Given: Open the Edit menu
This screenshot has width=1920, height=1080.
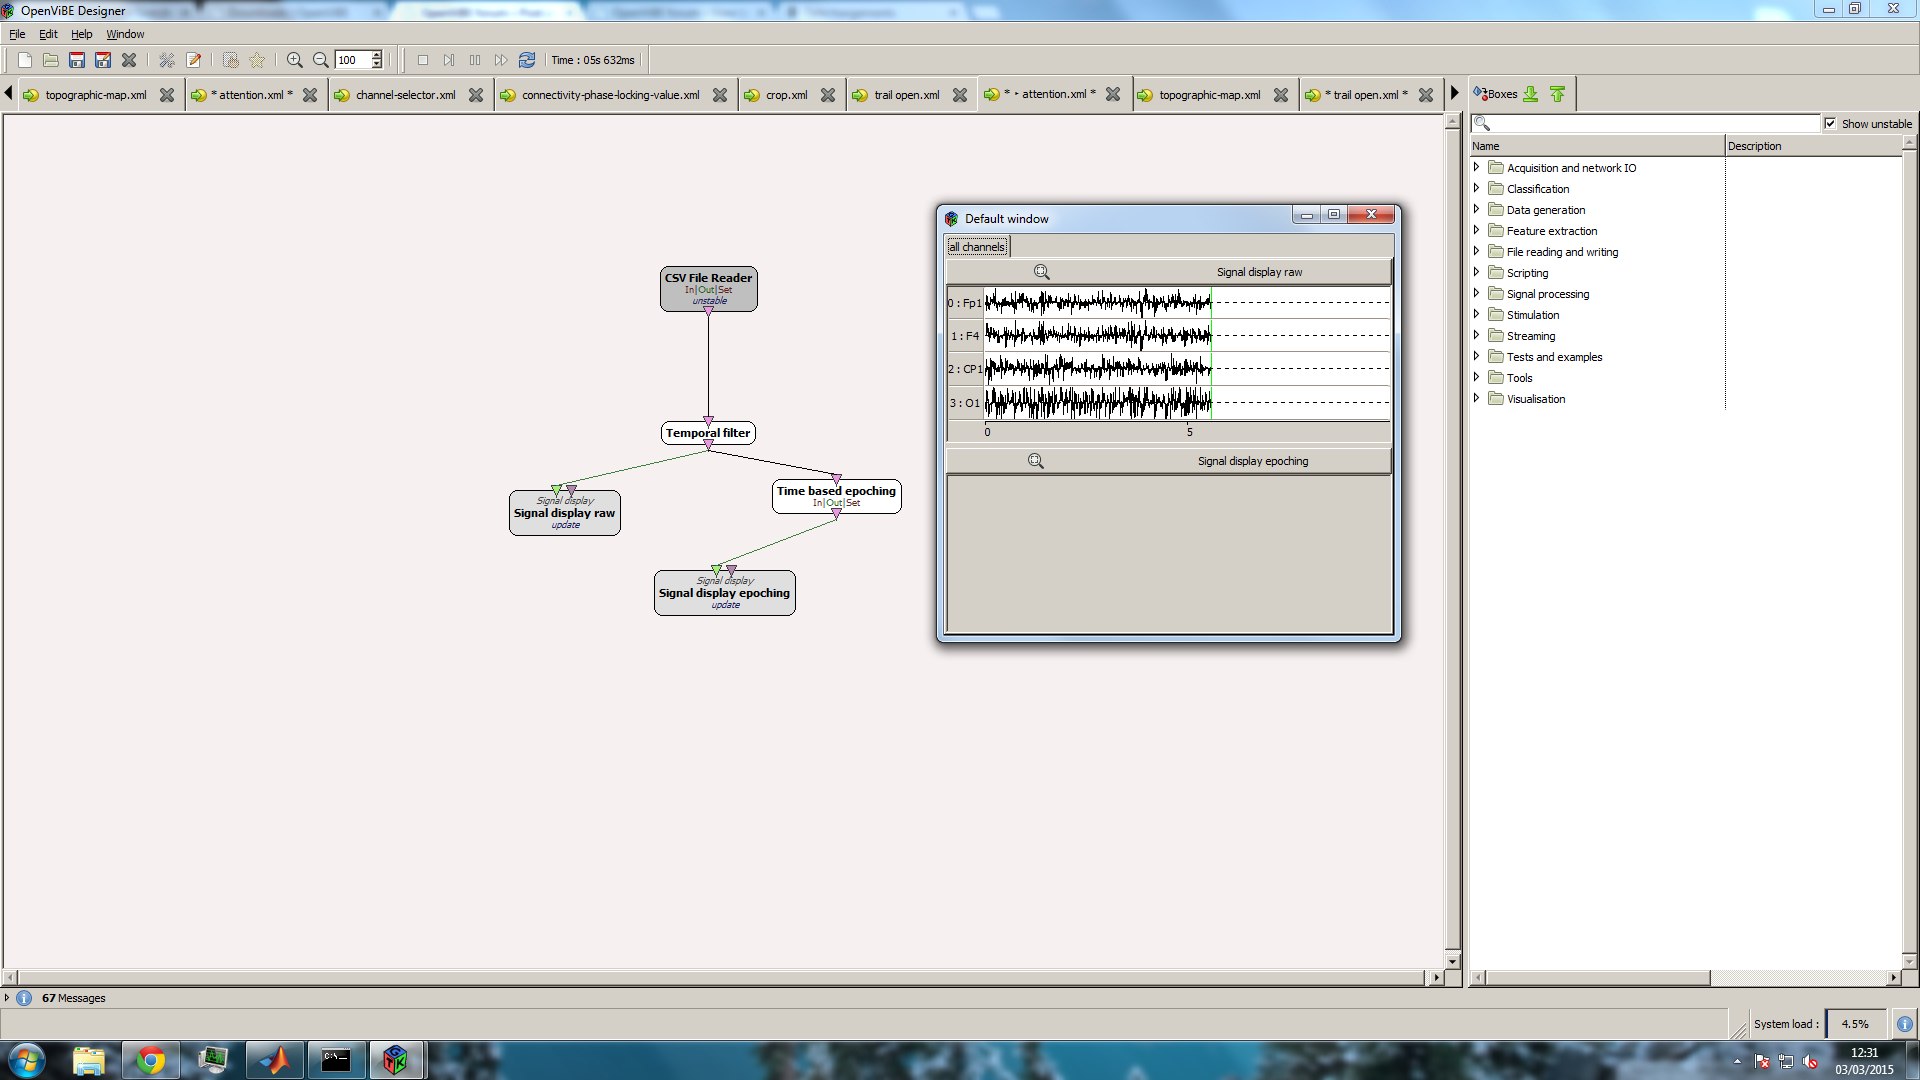Looking at the screenshot, I should pos(48,34).
